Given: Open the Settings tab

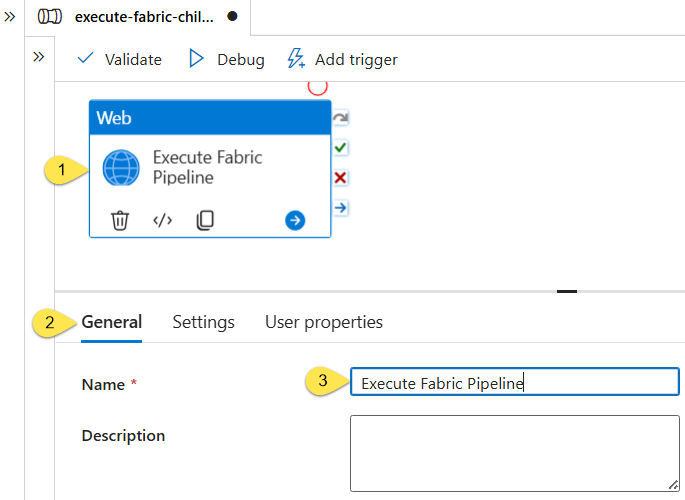Looking at the screenshot, I should tap(204, 322).
